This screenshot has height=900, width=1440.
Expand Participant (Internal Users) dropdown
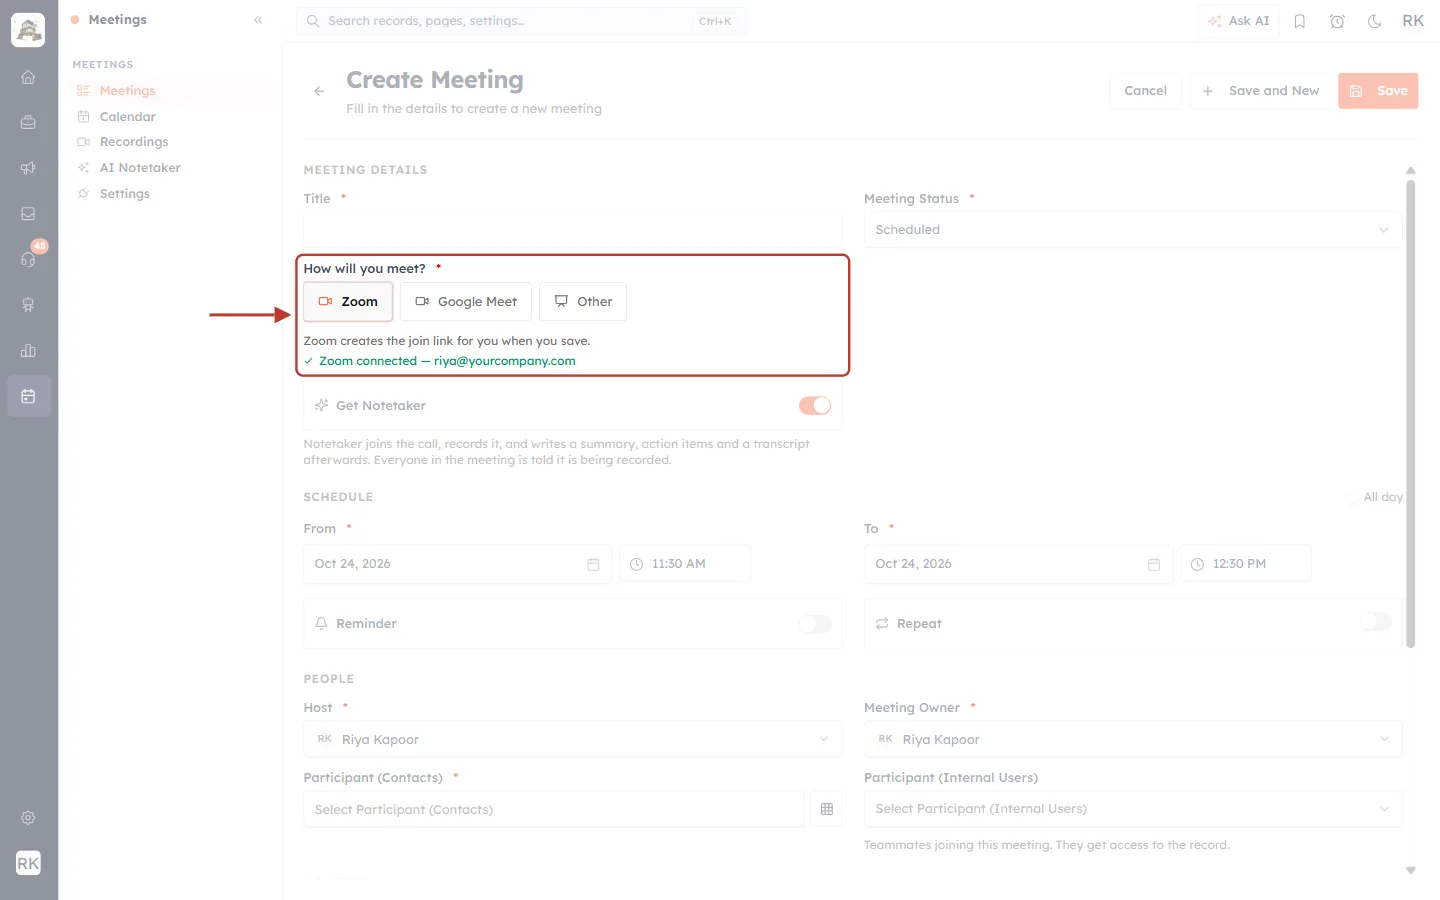[x=1133, y=809]
